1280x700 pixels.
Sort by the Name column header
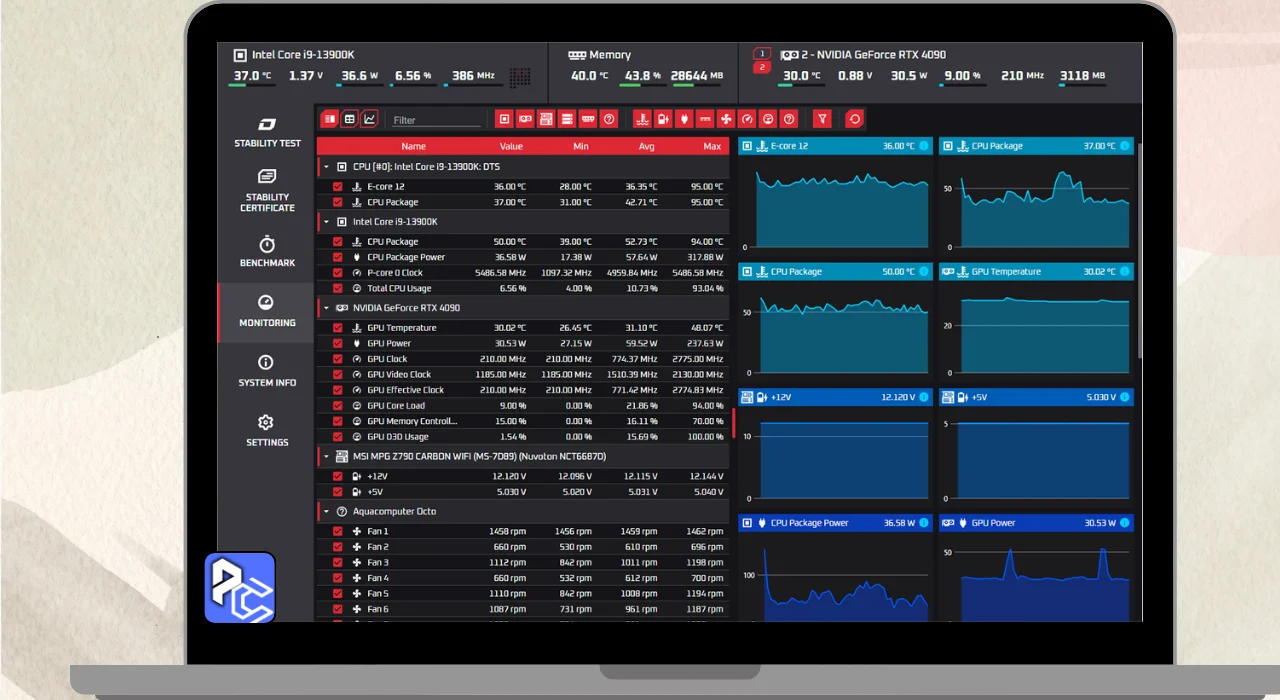413,147
